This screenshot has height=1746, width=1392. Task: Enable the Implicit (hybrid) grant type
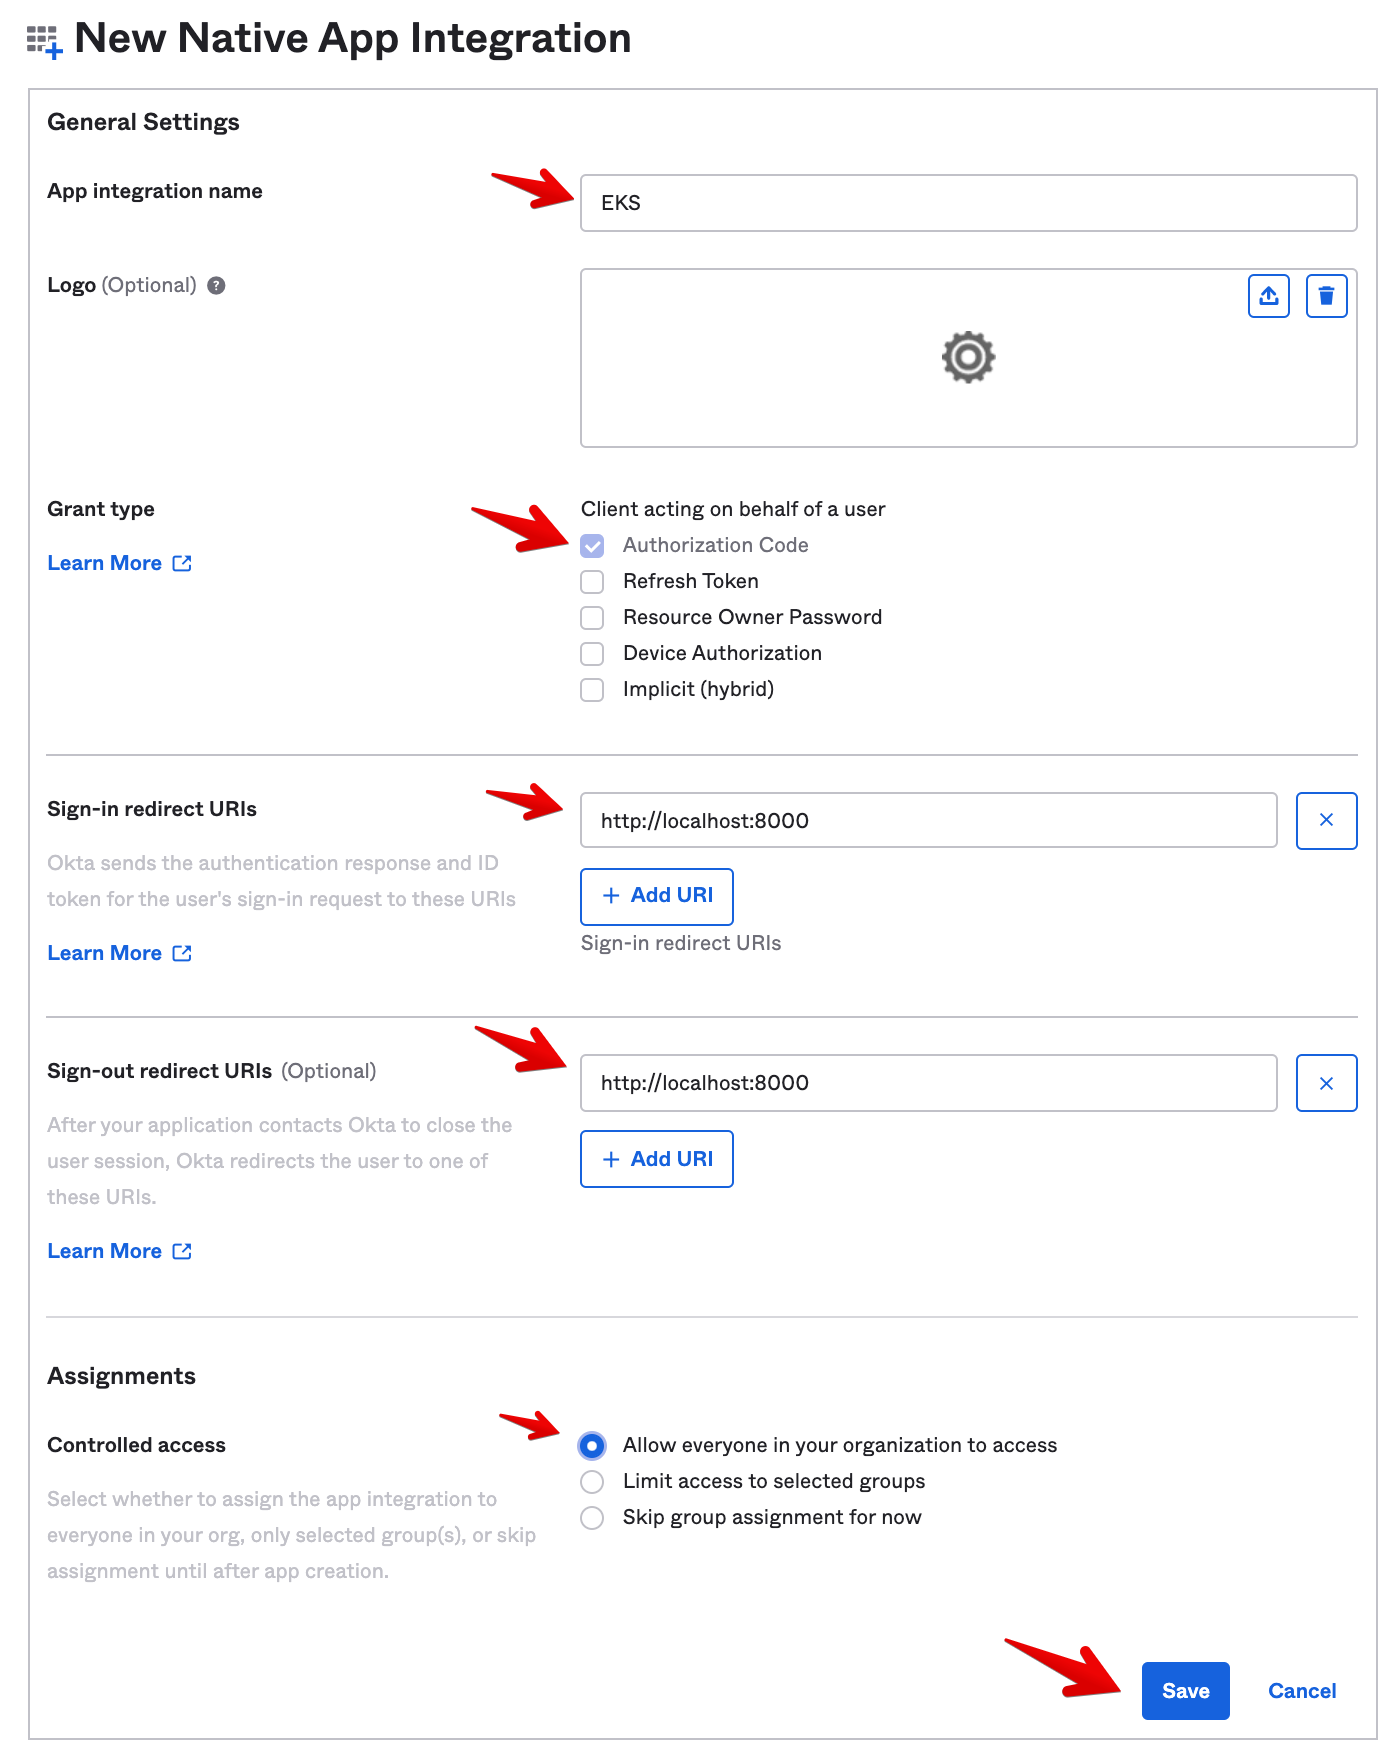[593, 690]
